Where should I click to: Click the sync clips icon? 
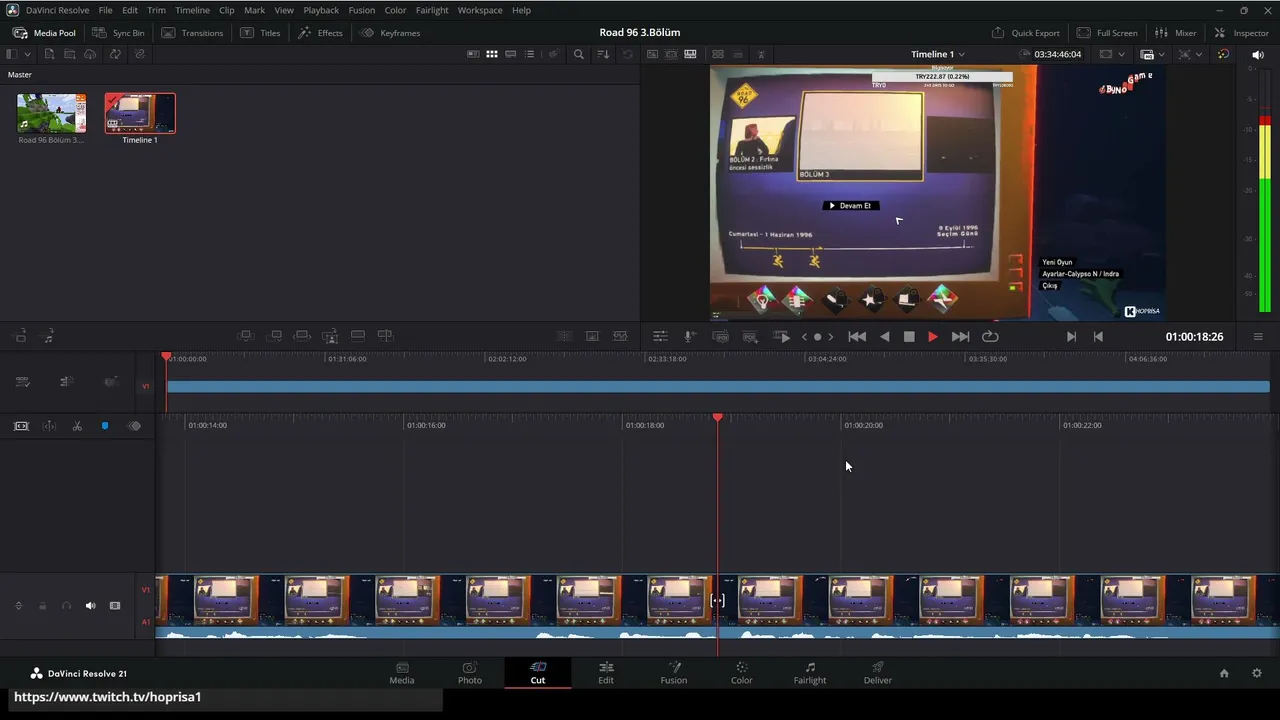coord(113,54)
